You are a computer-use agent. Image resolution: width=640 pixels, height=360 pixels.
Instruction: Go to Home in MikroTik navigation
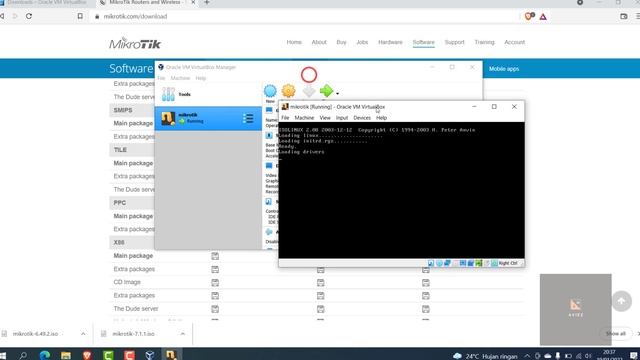(294, 42)
